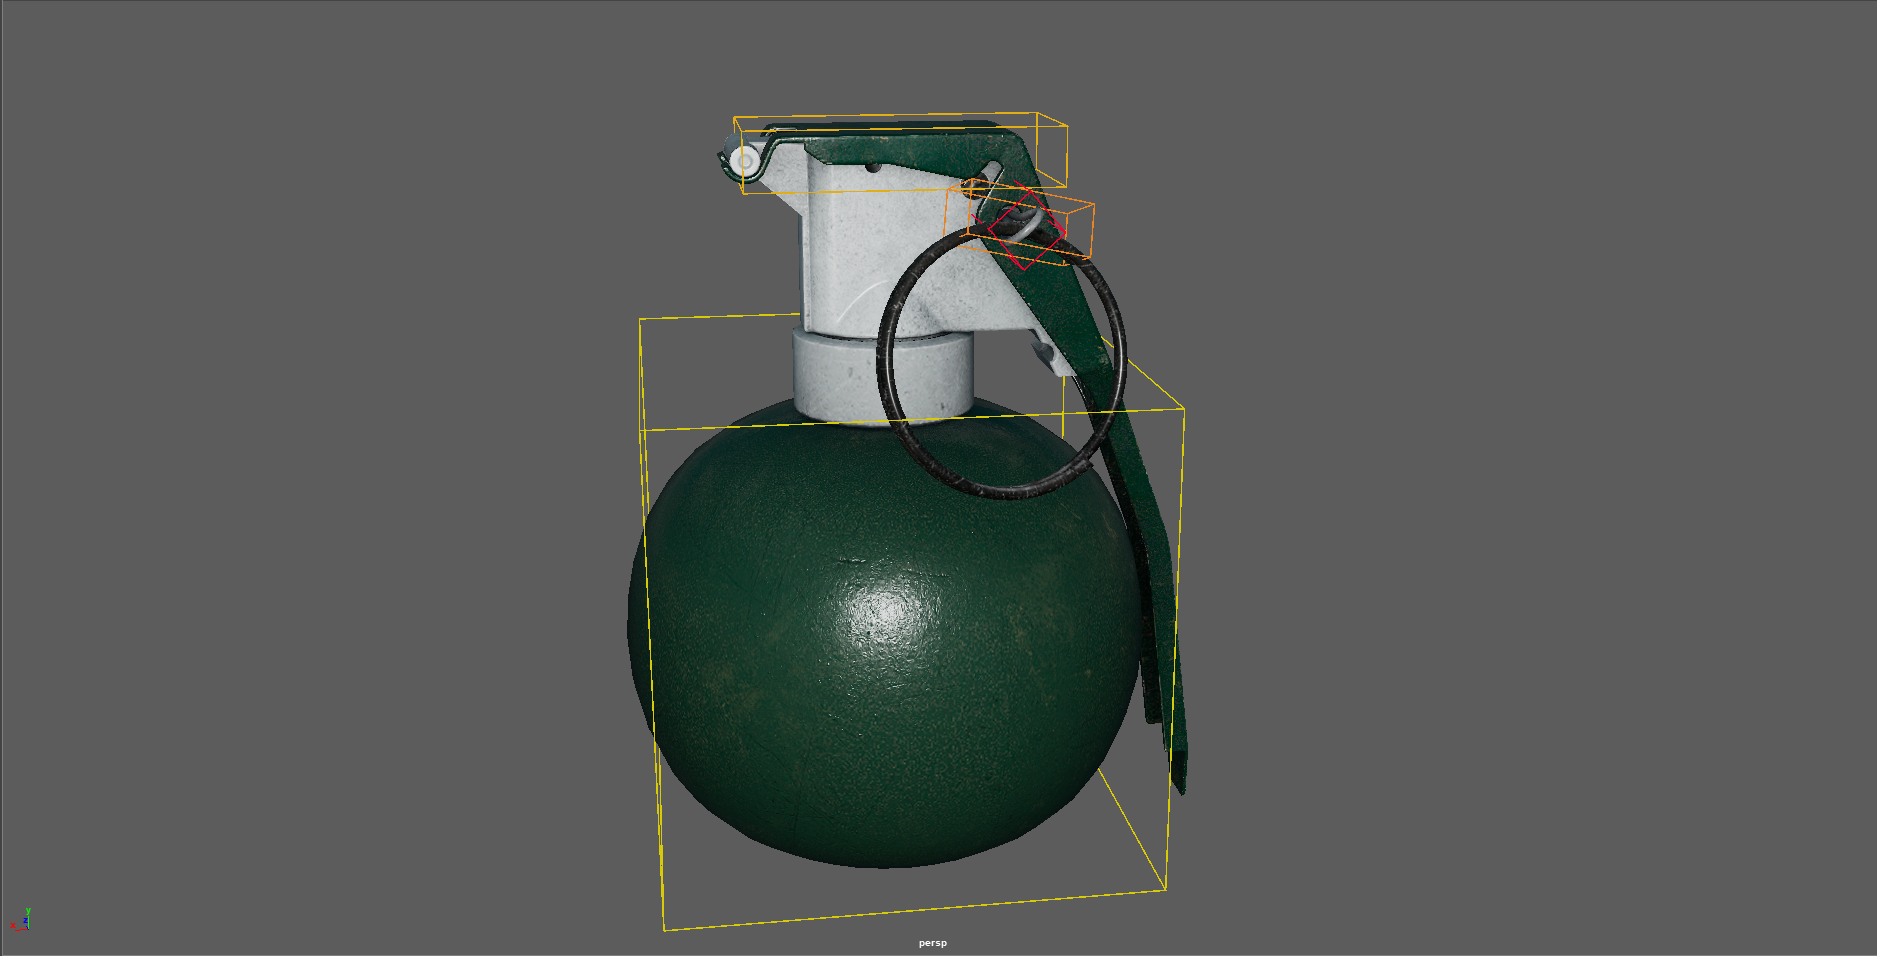Click the white hinge pin on lever top
The height and width of the screenshot is (956, 1877).
(742, 162)
